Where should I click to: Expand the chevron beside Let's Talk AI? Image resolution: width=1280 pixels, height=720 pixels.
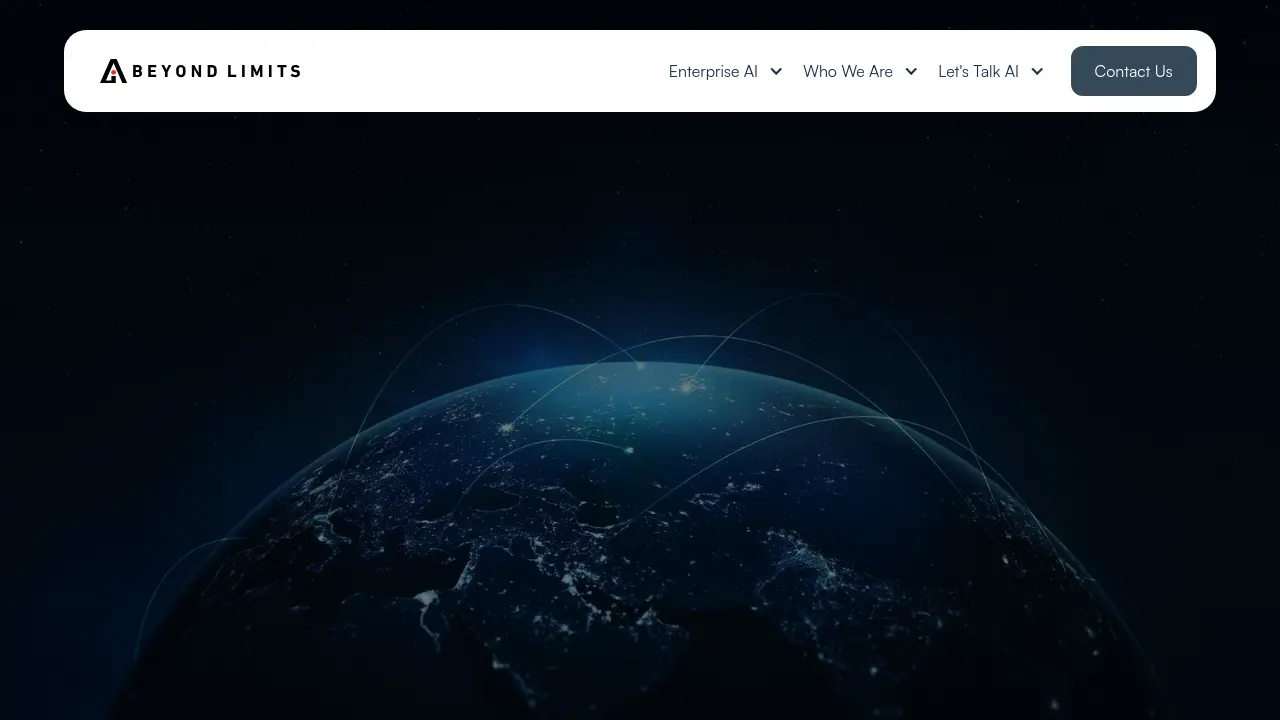pos(1037,71)
